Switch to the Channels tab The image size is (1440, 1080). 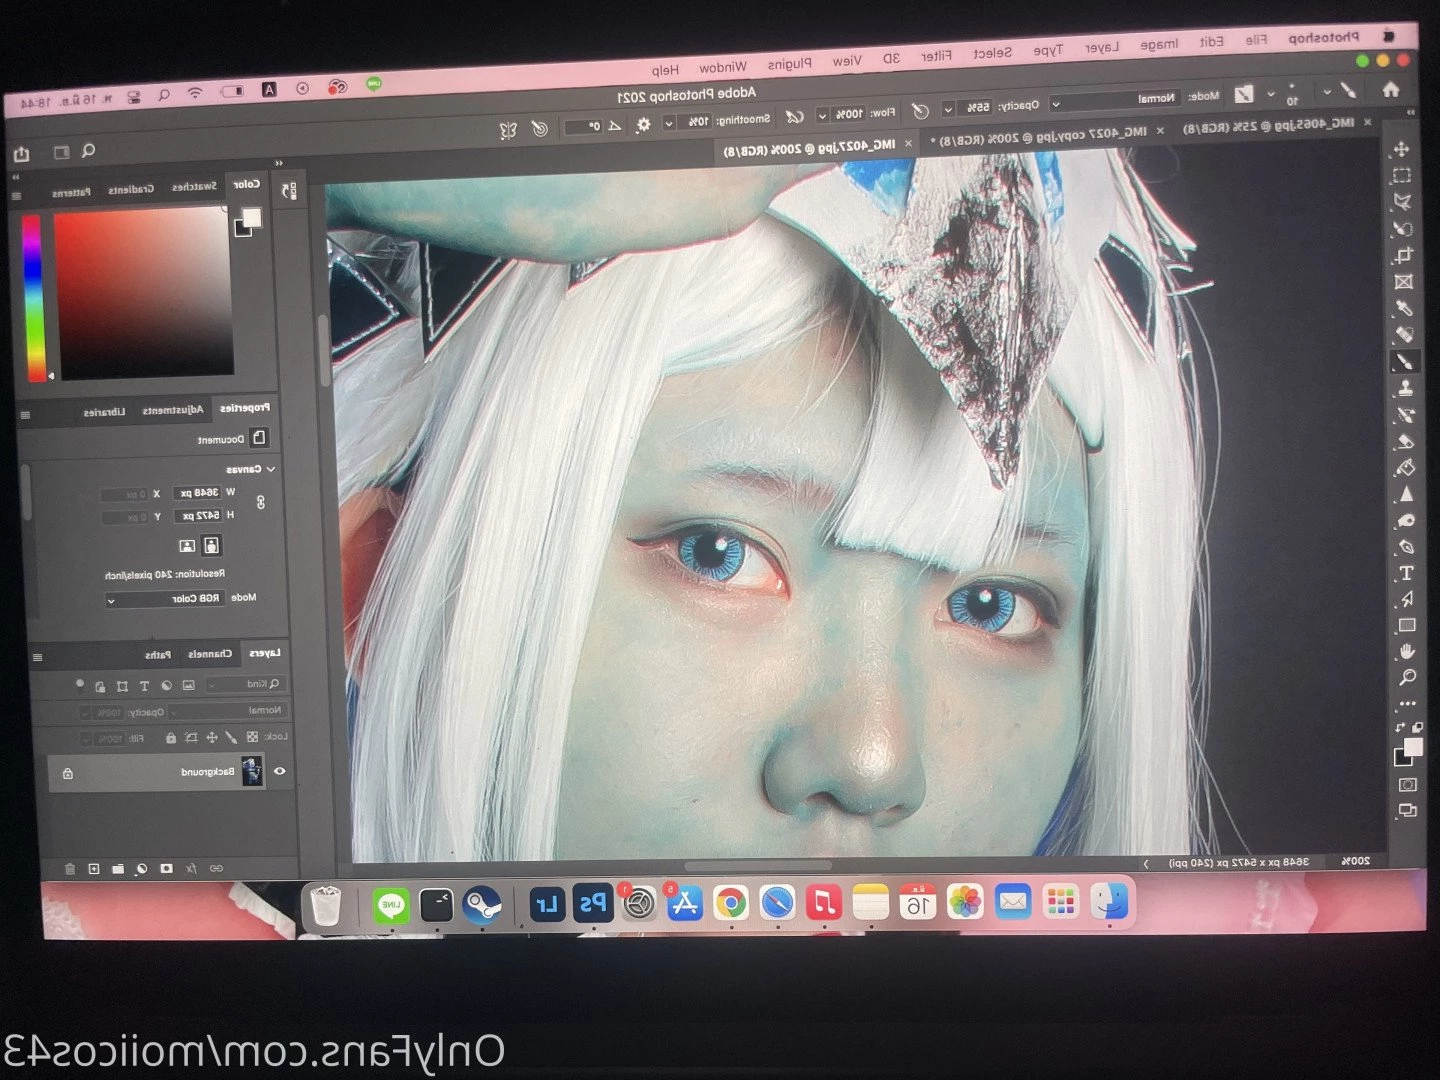210,654
